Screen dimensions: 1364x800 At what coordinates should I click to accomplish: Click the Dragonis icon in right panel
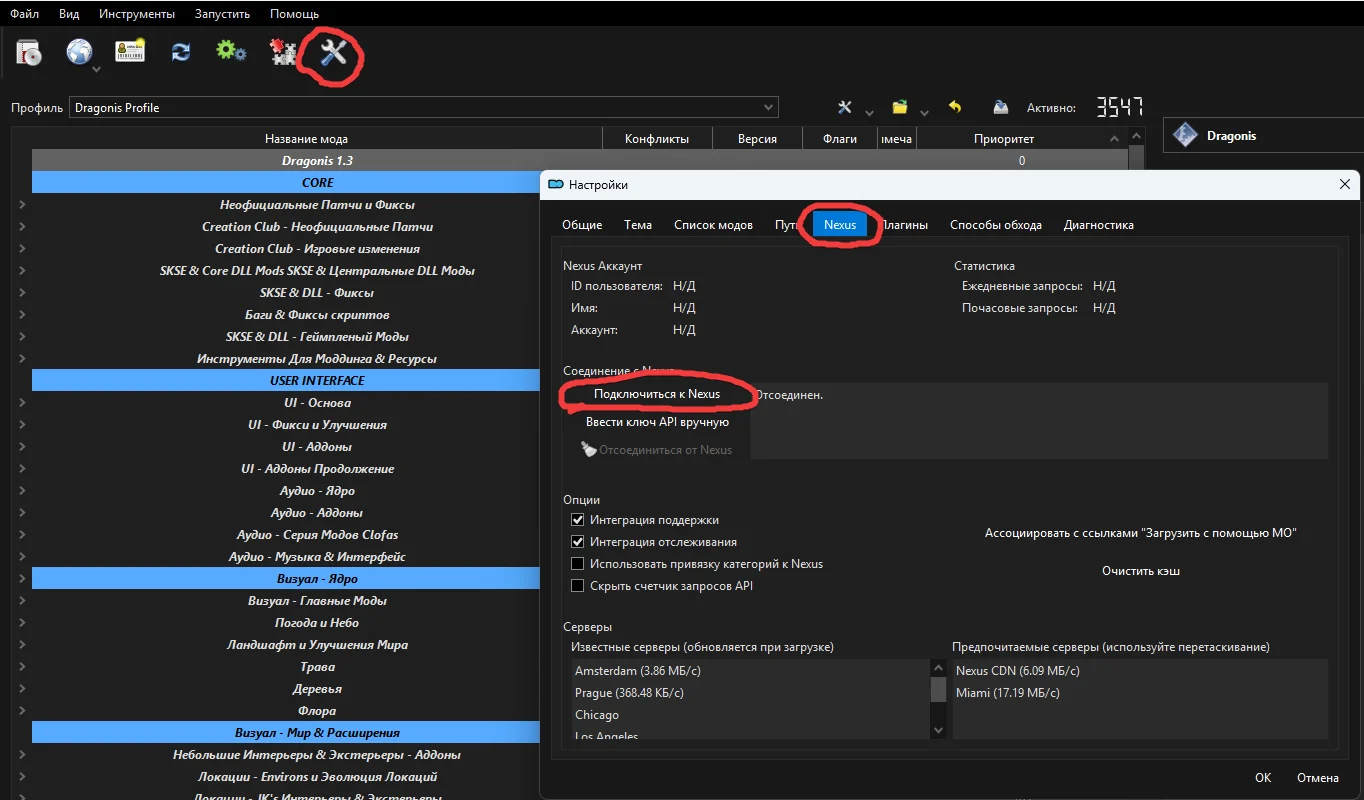click(x=1185, y=135)
